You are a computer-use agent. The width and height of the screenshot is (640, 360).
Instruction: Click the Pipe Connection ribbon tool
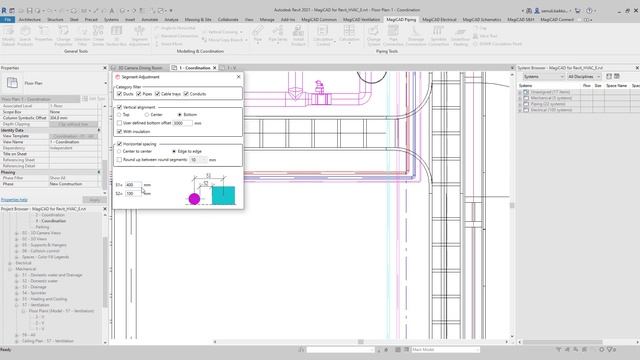(393, 36)
